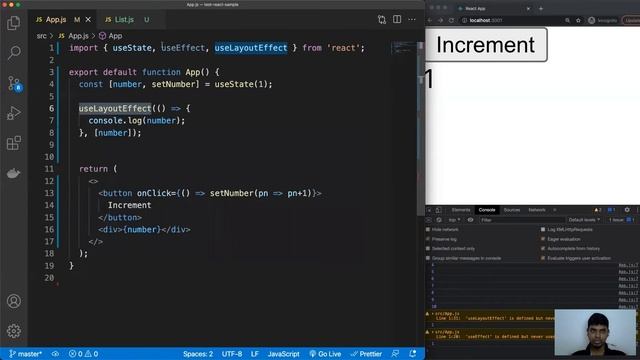
Task: Open the Run and Debug view
Action: pyautogui.click(x=13, y=113)
